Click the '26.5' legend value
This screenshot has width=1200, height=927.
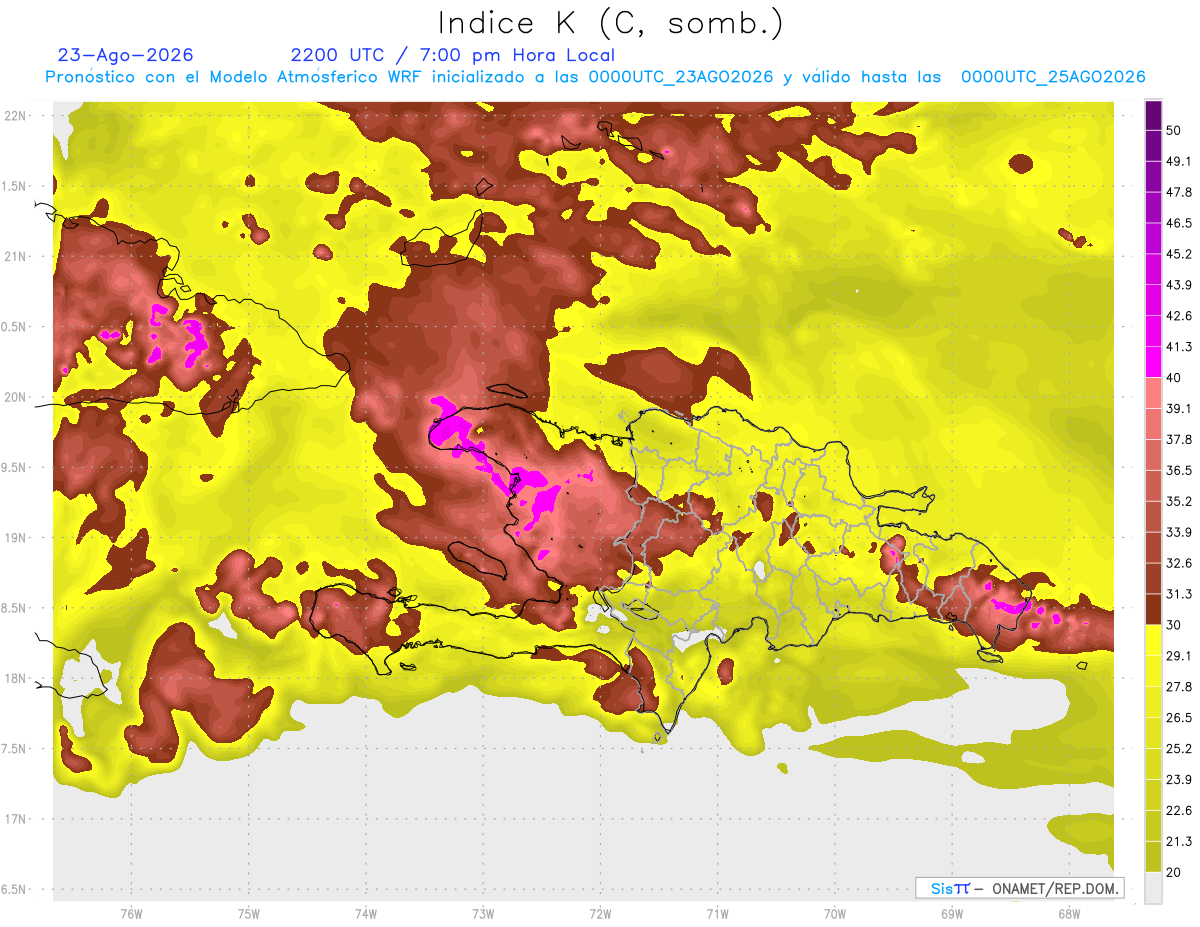pos(1179,718)
